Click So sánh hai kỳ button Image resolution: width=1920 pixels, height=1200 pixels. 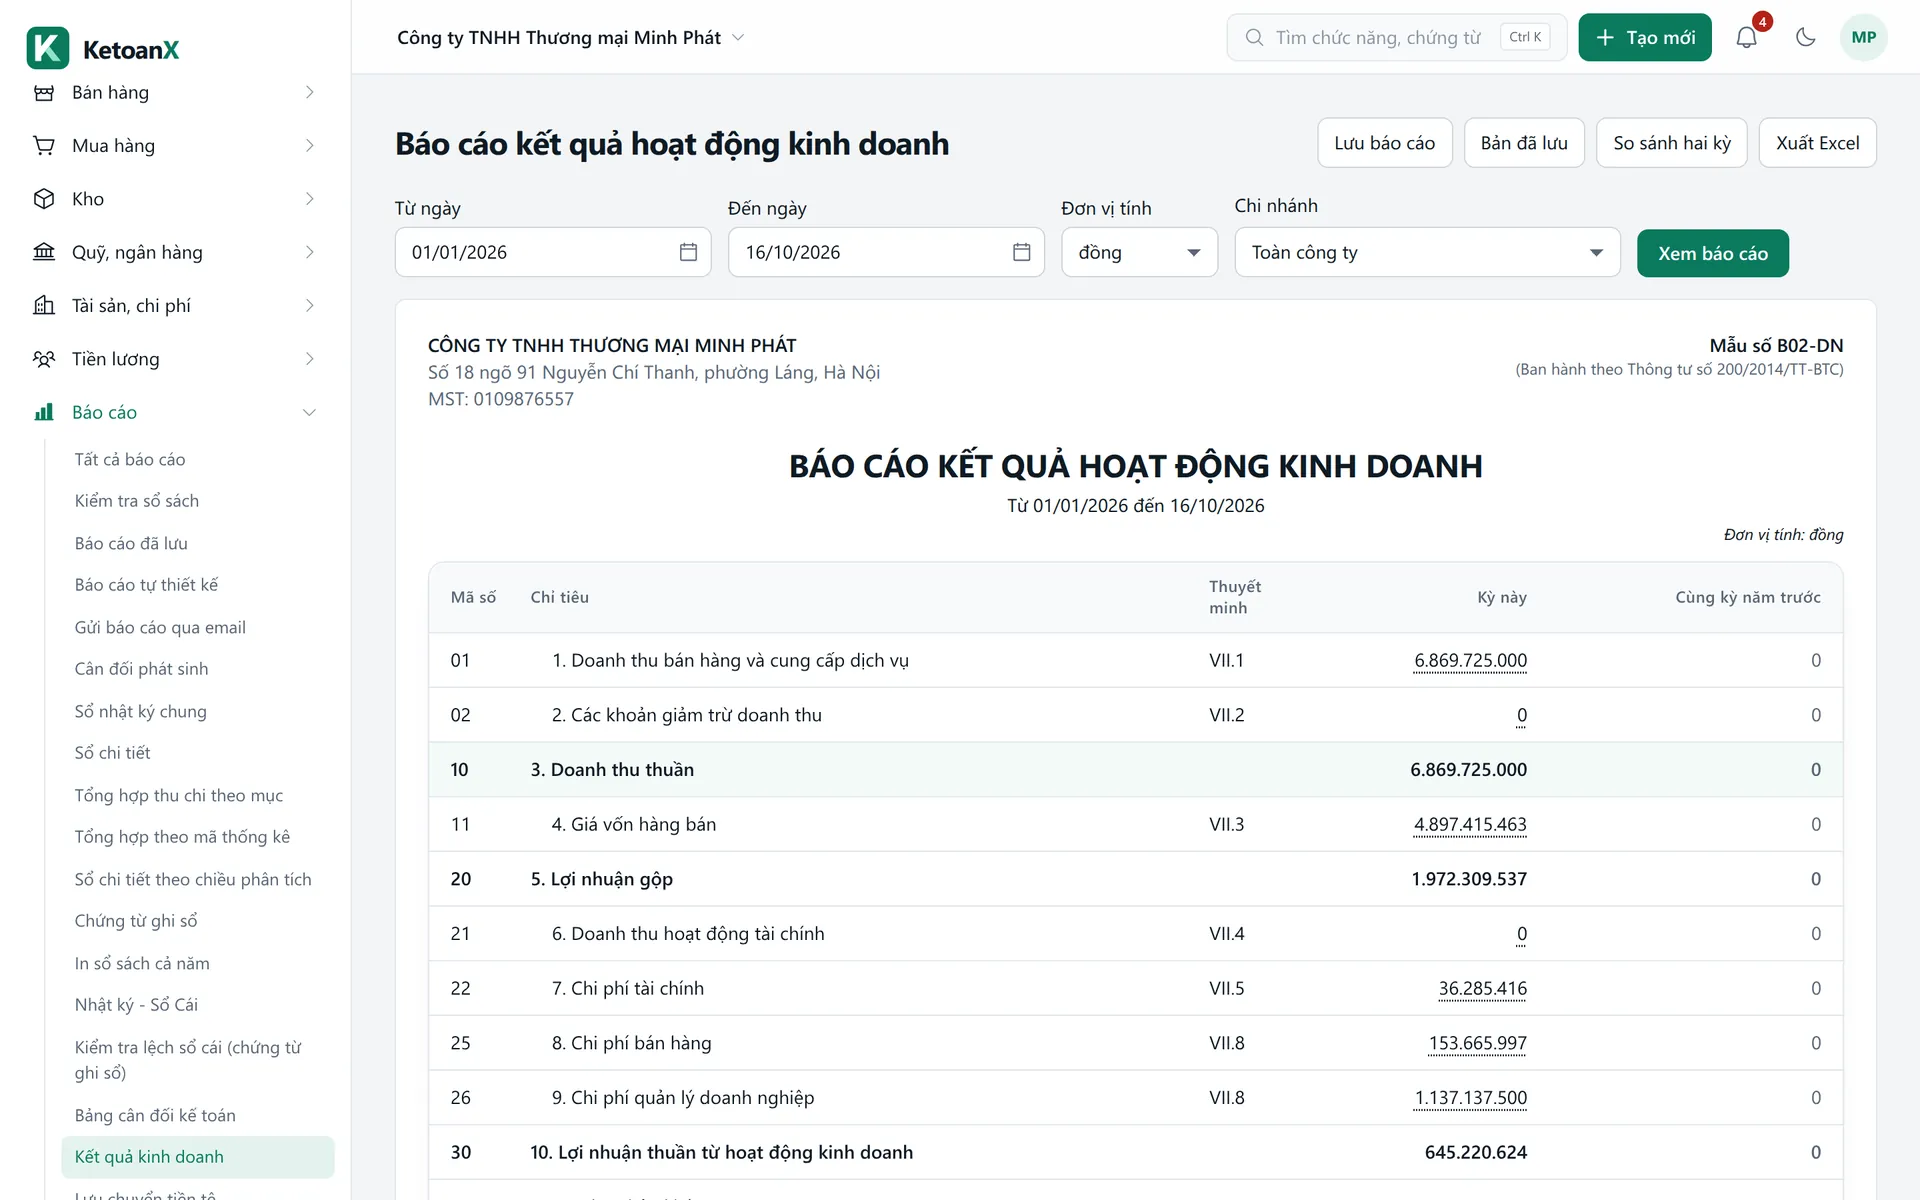point(1671,143)
